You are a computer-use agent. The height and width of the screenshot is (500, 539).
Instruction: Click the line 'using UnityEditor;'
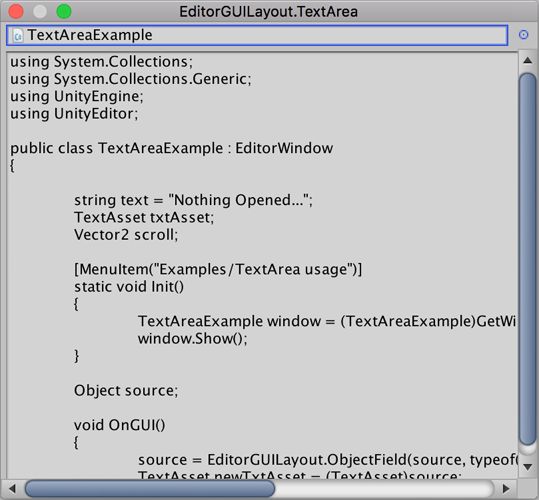point(74,114)
